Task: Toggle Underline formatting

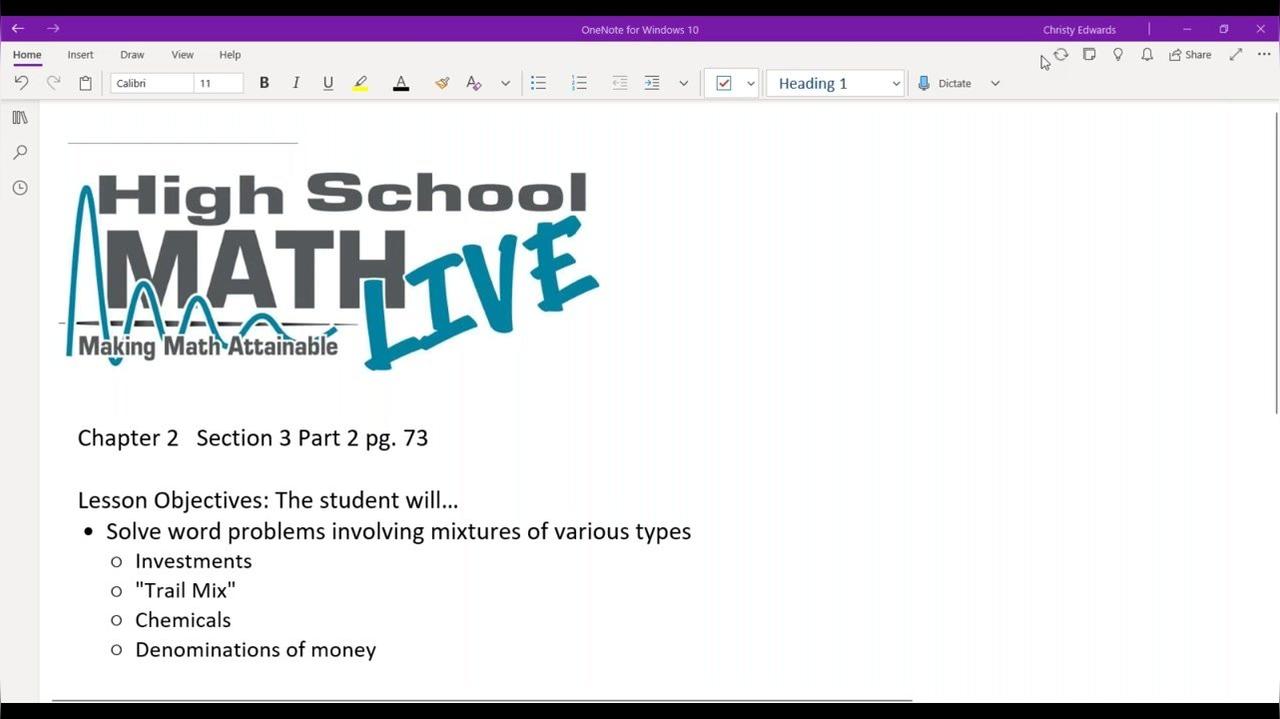Action: [328, 83]
